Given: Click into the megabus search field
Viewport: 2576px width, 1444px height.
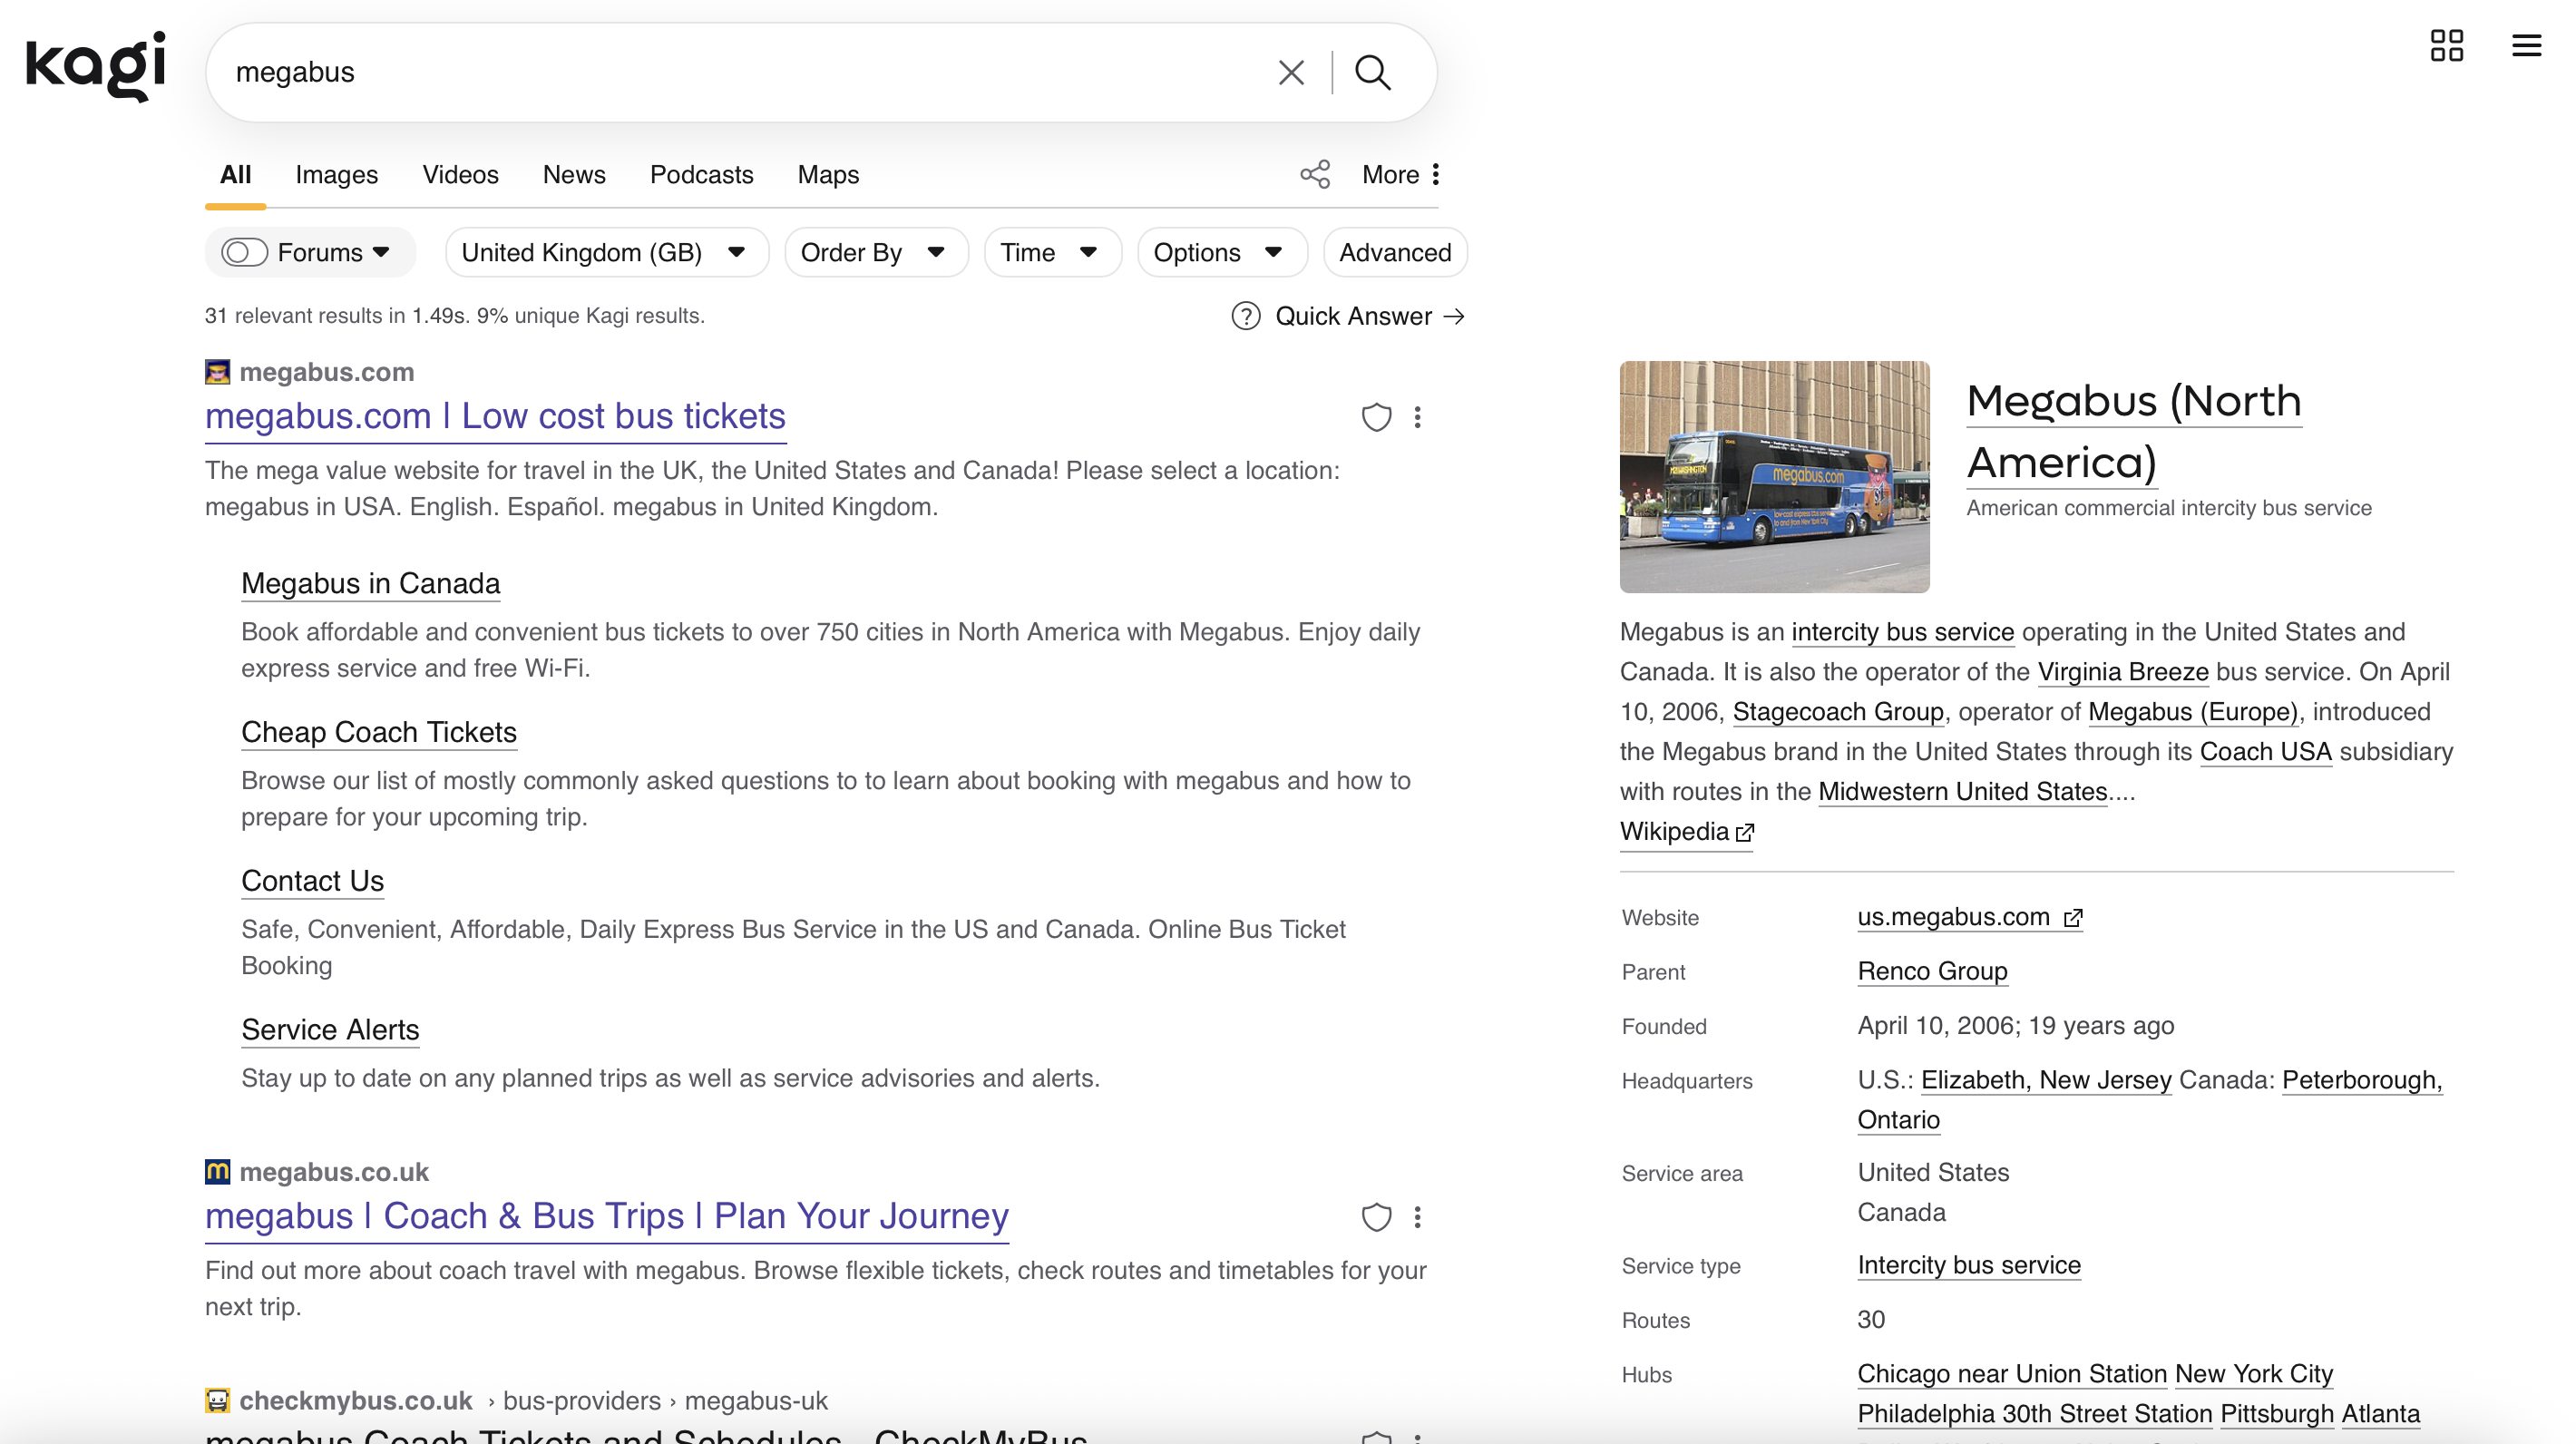Looking at the screenshot, I should point(740,72).
